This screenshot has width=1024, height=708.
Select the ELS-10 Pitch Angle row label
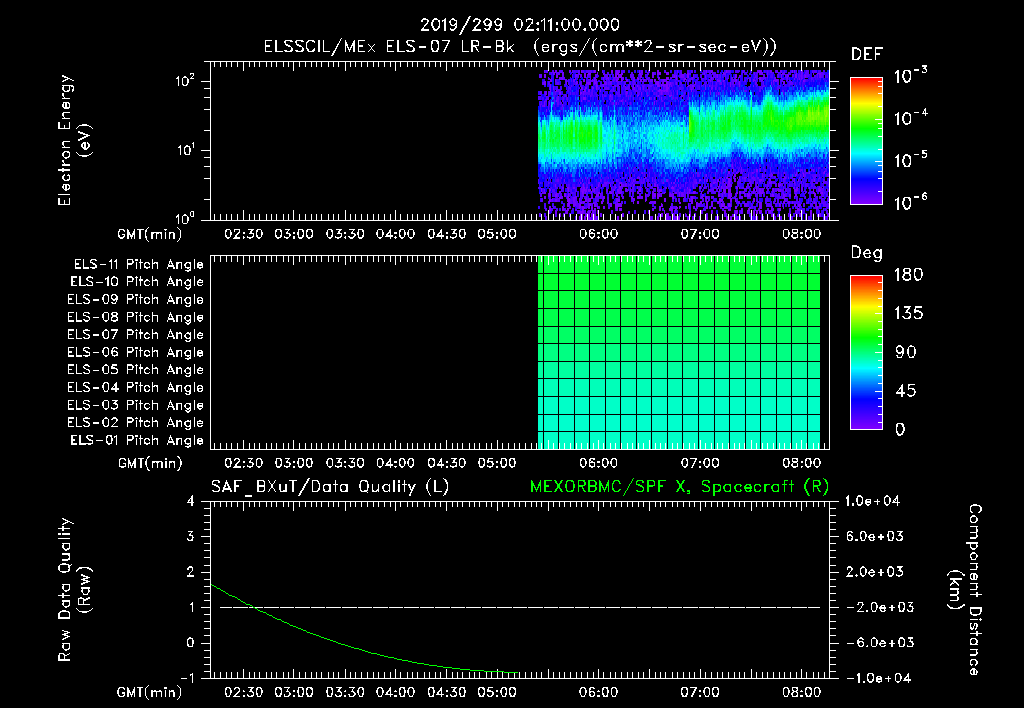[137, 282]
